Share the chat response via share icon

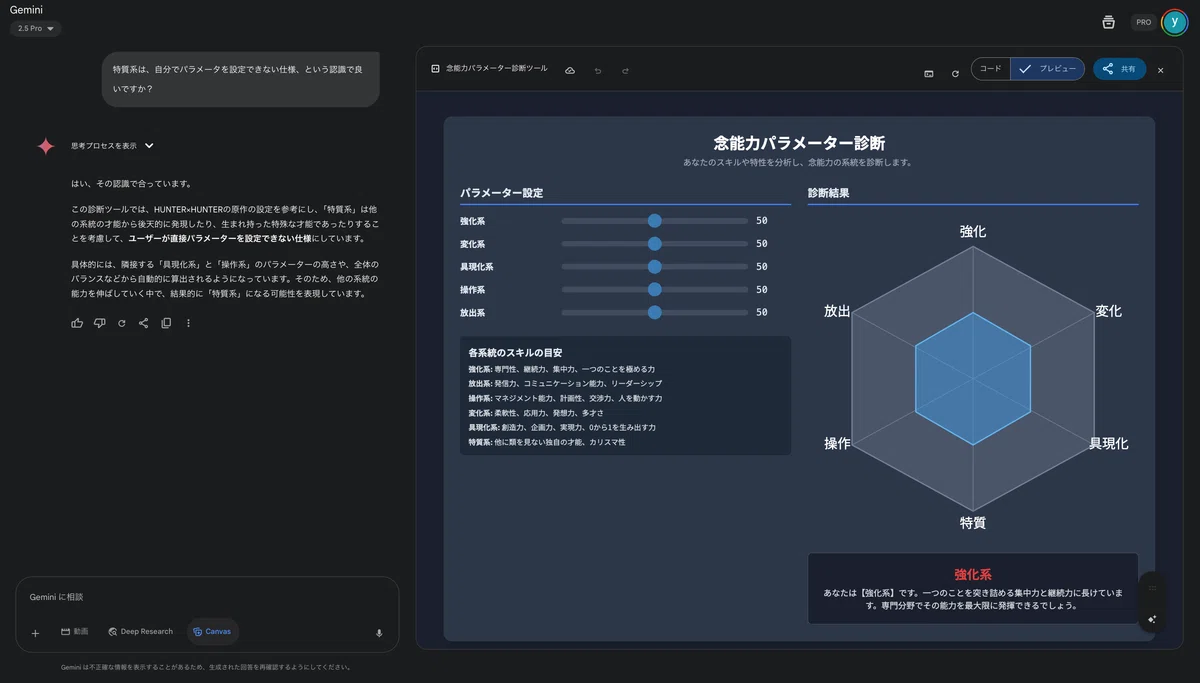(144, 323)
